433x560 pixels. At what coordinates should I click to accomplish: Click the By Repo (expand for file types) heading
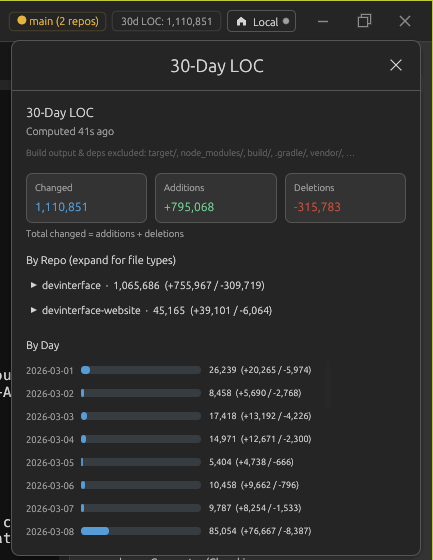click(101, 260)
